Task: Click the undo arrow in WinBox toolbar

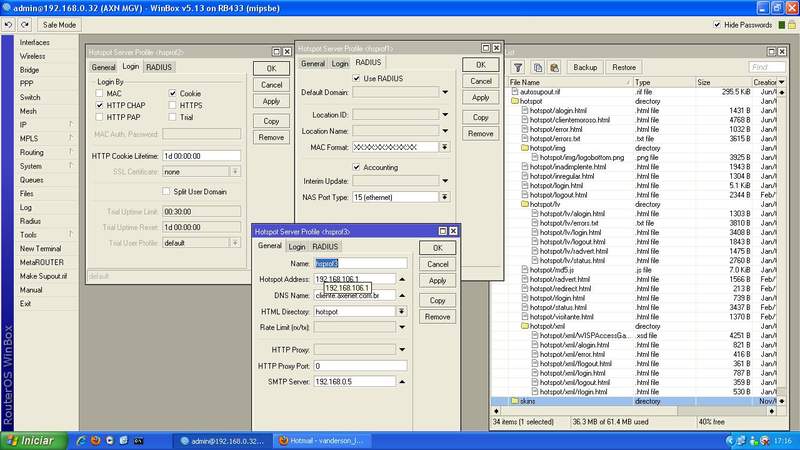Action: pyautogui.click(x=9, y=23)
